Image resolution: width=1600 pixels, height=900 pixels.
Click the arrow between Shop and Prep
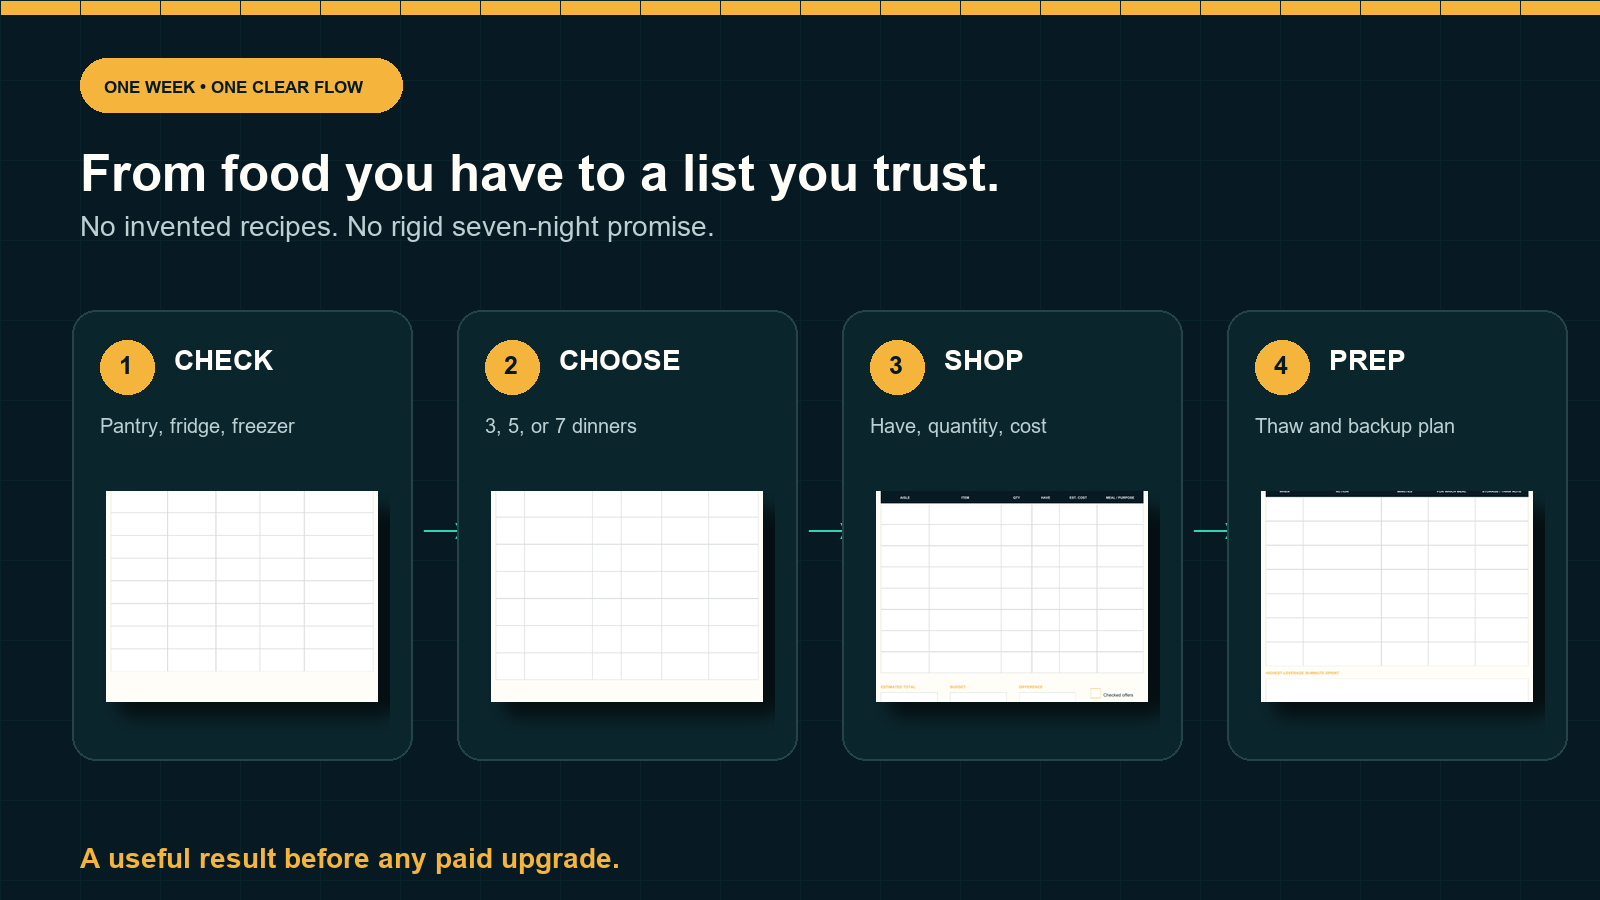pos(1211,530)
